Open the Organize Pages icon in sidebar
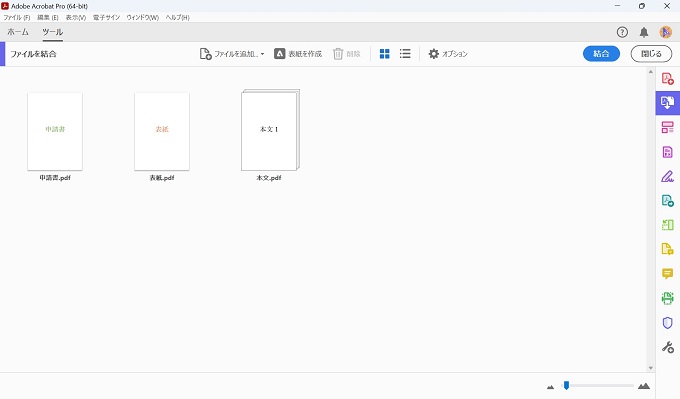This screenshot has width=680, height=399. 667,127
